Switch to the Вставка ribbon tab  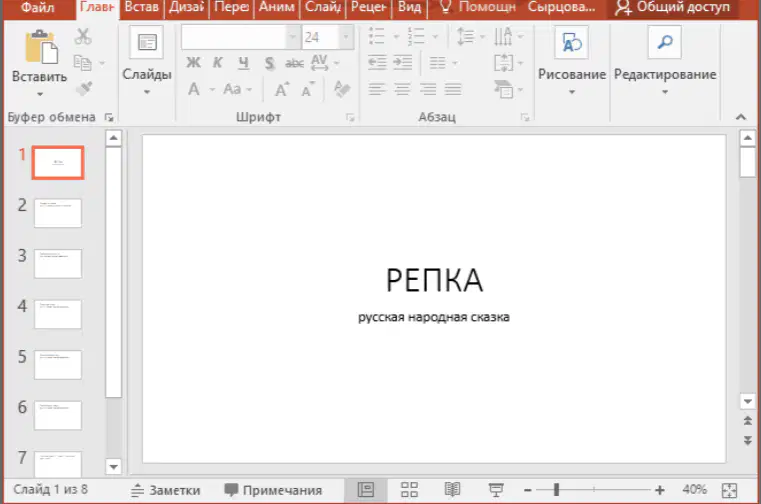click(141, 7)
